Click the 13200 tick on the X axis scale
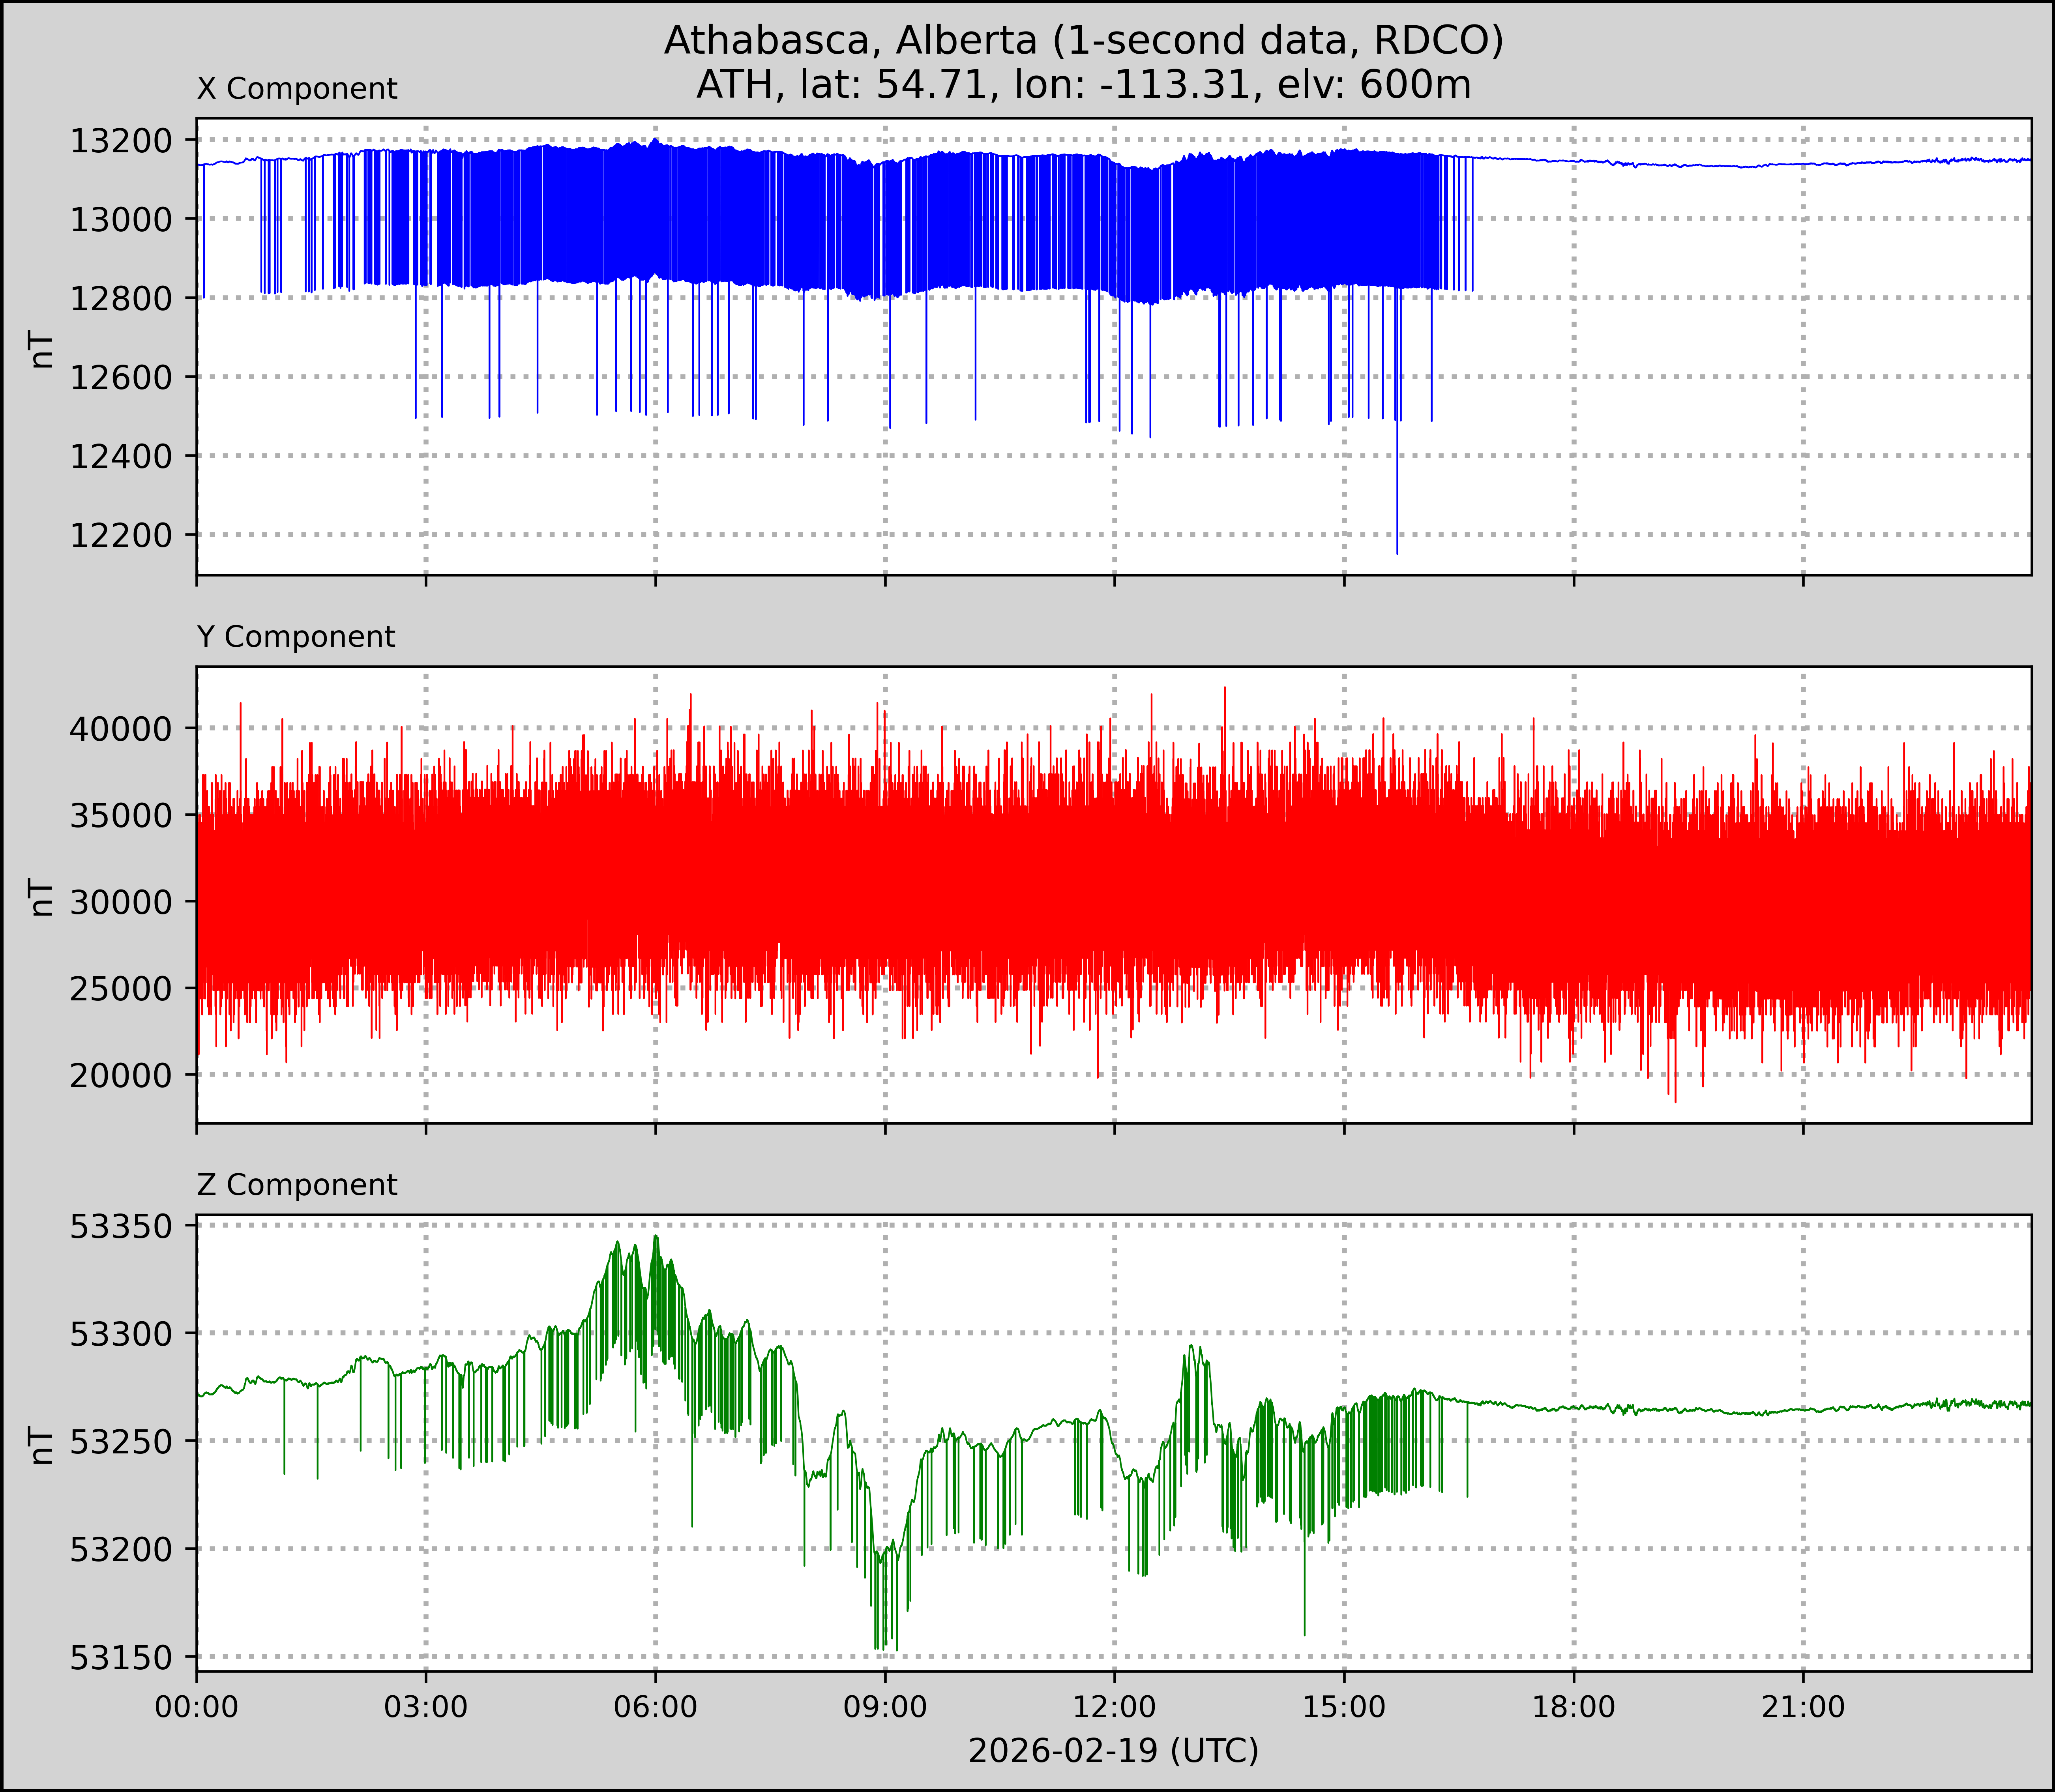Viewport: 2055px width, 1792px height. coord(121,141)
